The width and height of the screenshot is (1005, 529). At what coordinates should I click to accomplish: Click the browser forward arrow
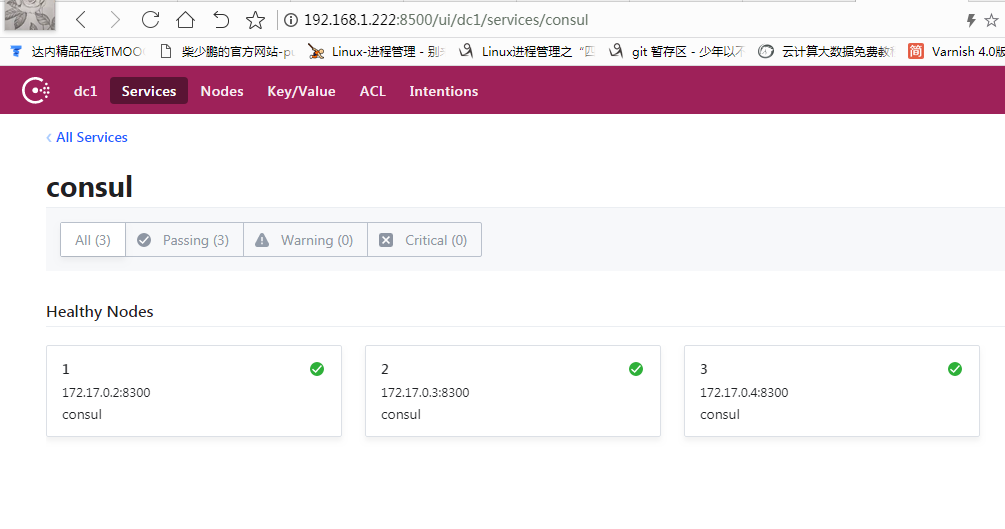point(115,20)
